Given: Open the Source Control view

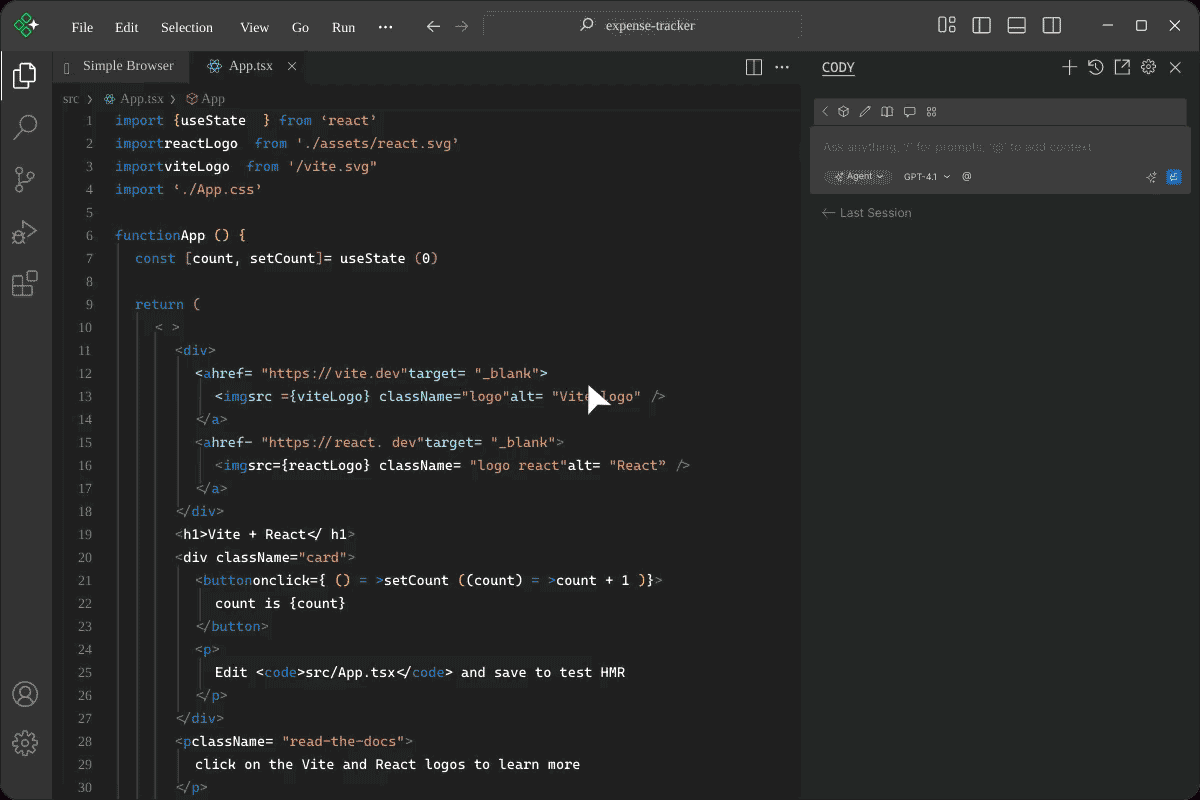Looking at the screenshot, I should click(25, 180).
